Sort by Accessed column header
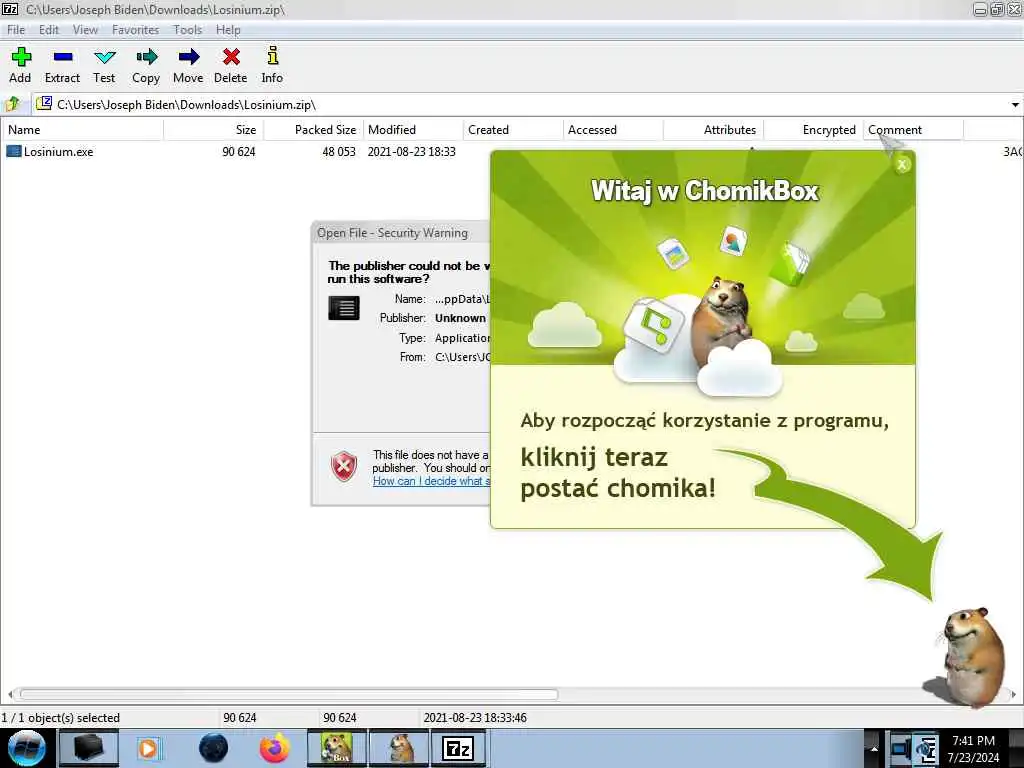Screen dimensions: 1024x768 [613, 129]
